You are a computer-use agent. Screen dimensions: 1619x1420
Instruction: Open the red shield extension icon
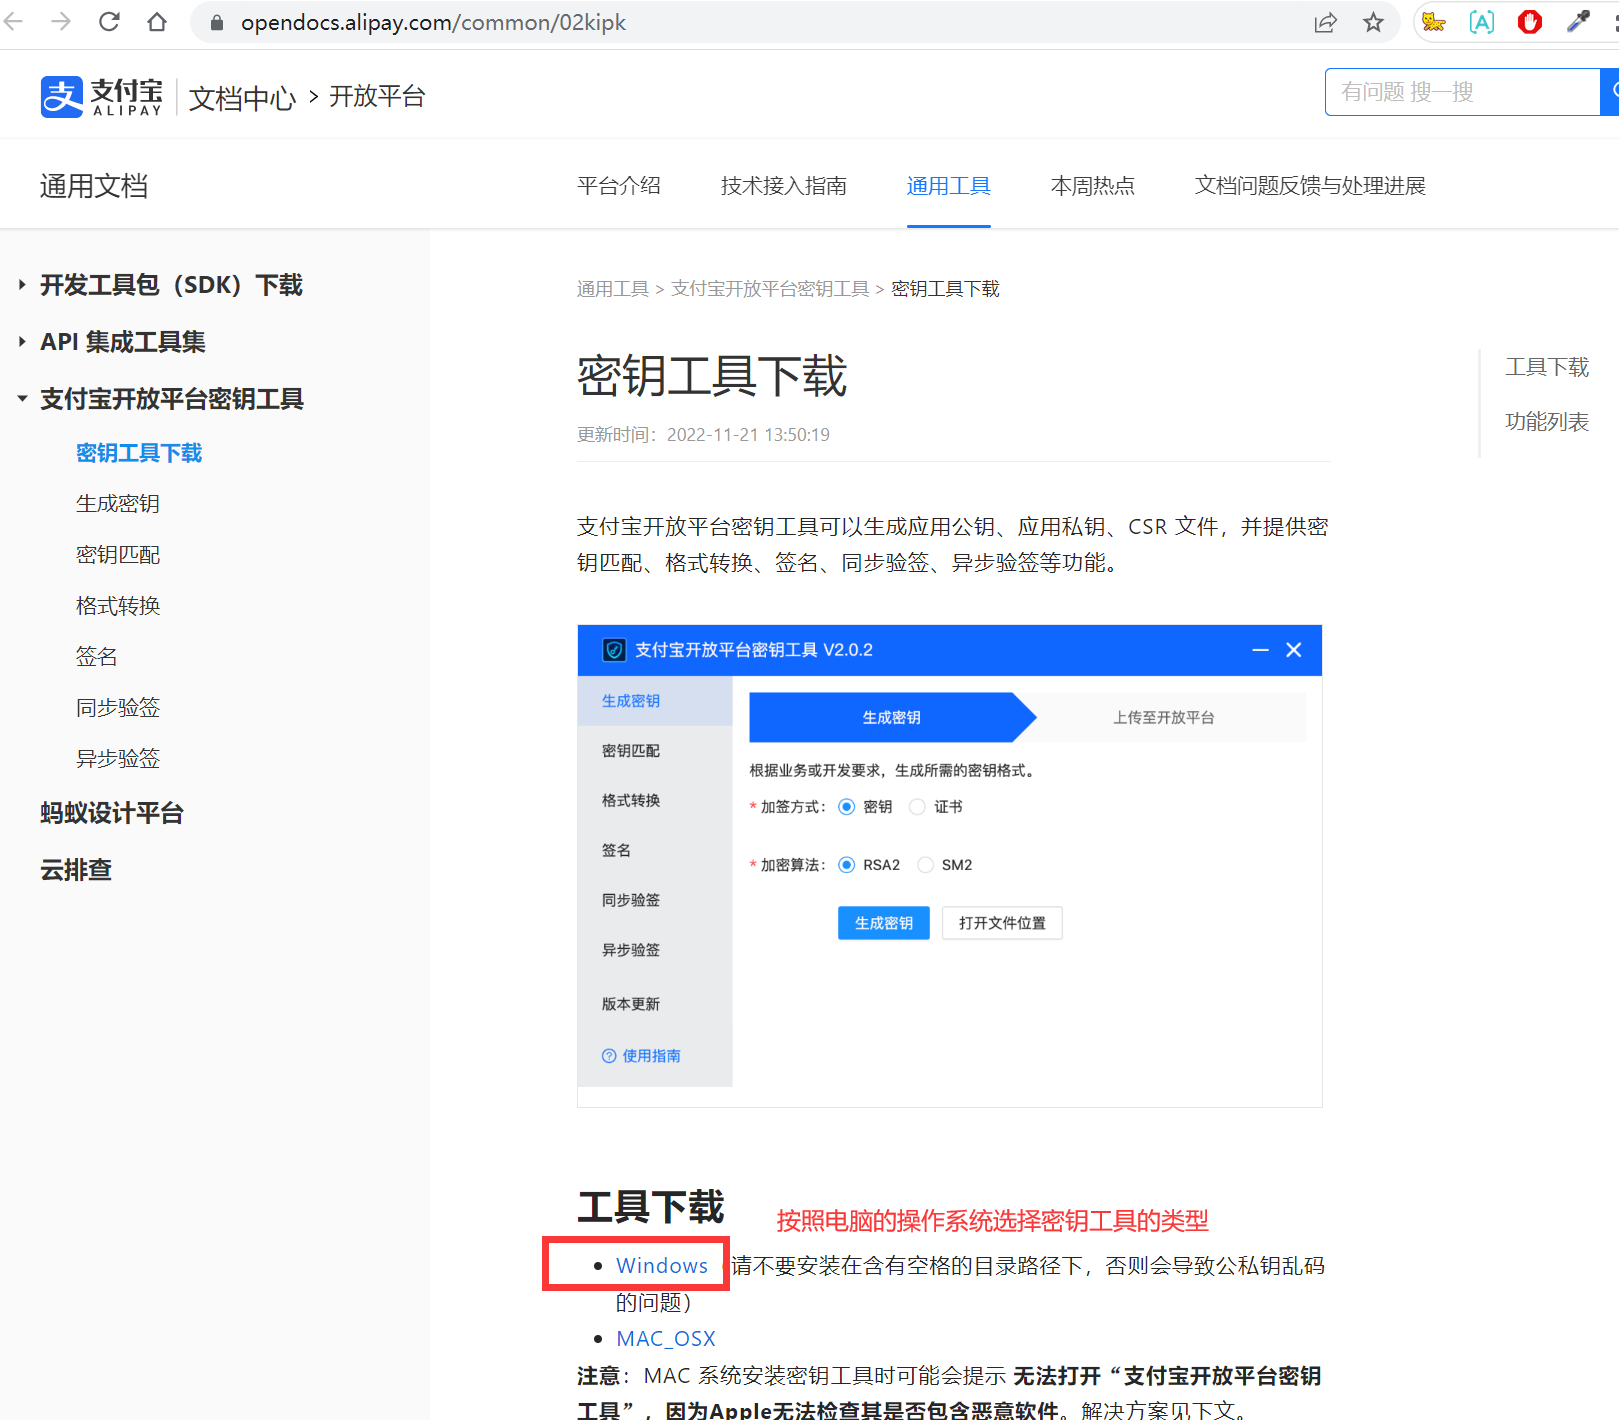[1529, 22]
